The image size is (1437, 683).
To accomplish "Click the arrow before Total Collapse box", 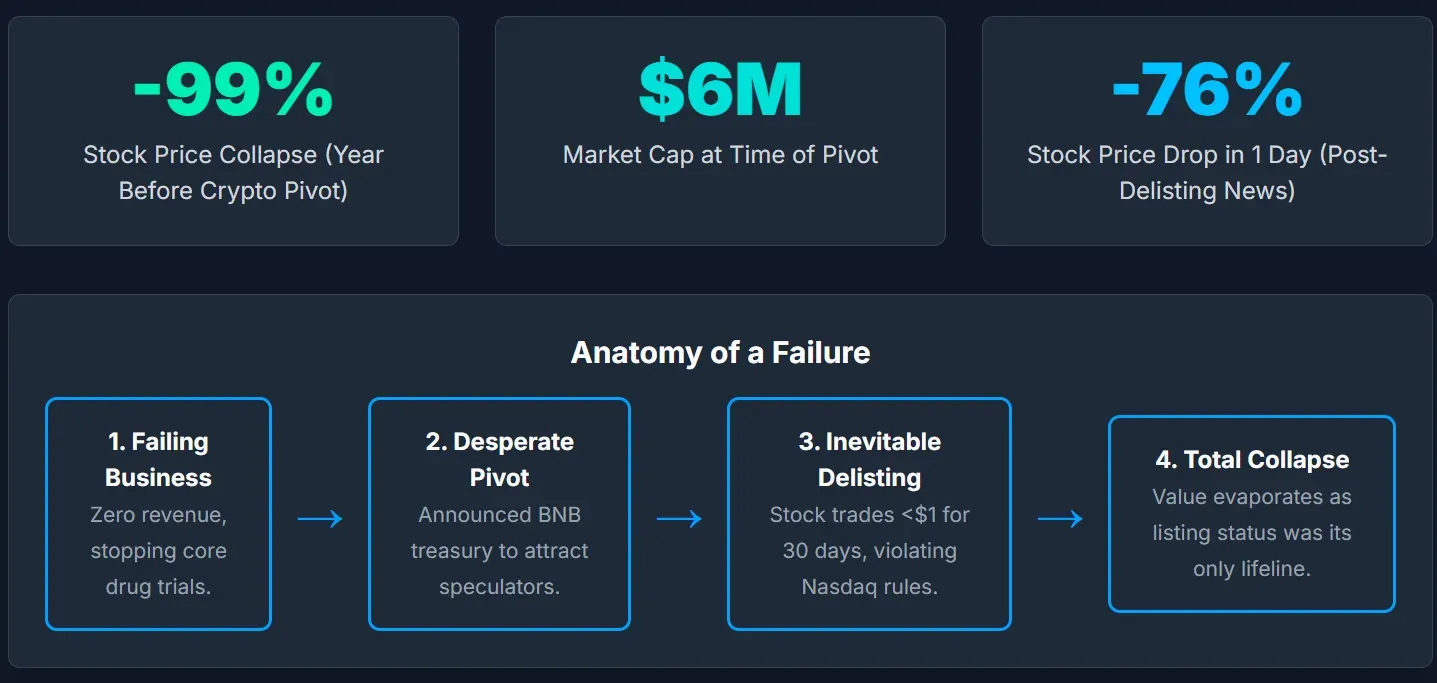I will coord(1060,518).
